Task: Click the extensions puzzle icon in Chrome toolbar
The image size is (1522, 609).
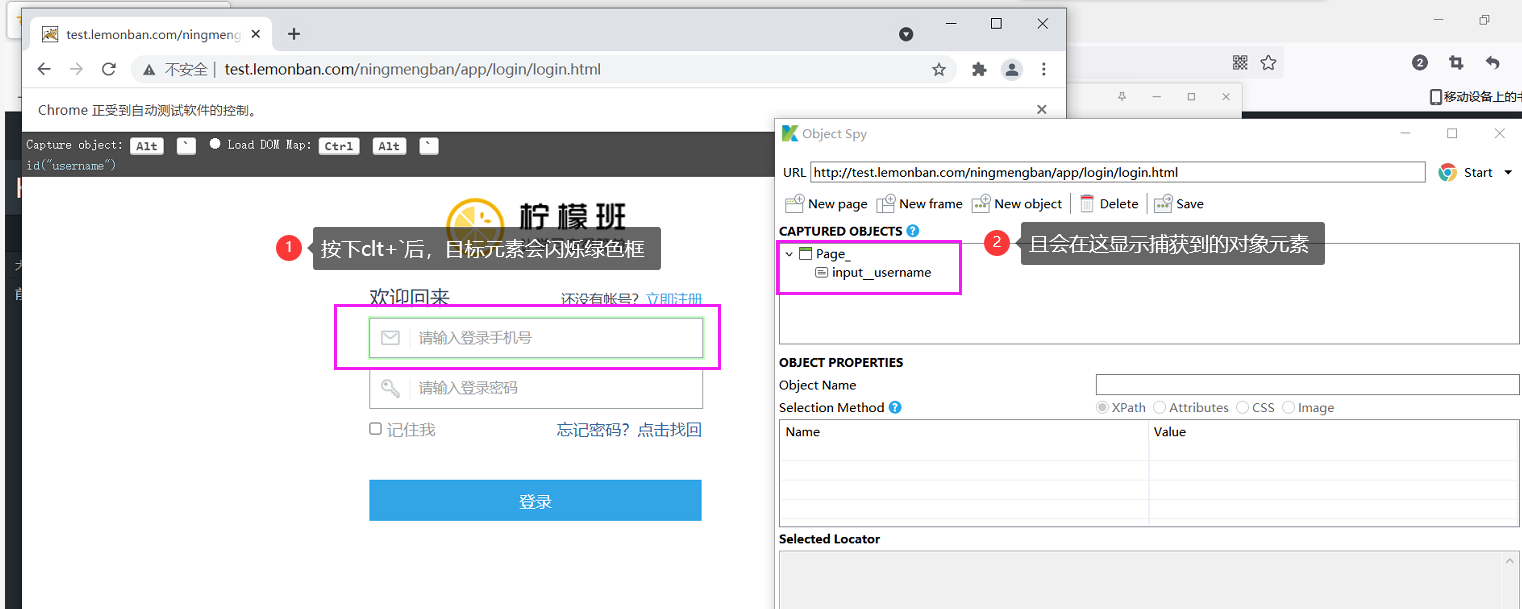Action: [x=978, y=69]
